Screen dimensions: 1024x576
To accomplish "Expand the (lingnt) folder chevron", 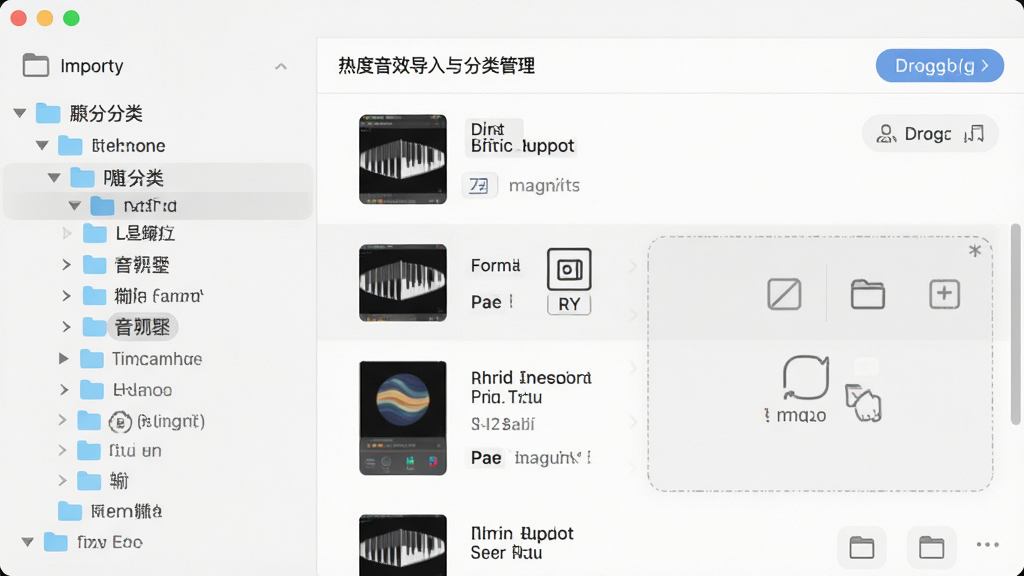I will 62,420.
